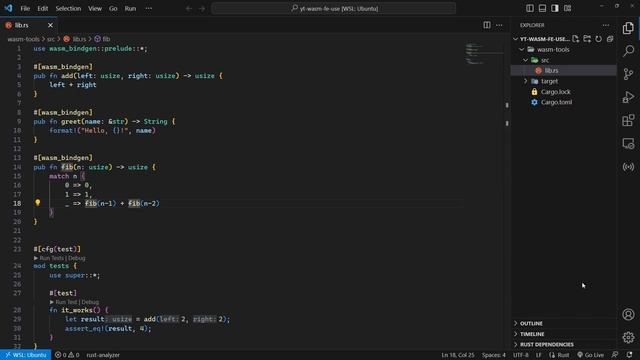This screenshot has height=360, width=640.
Task: Collapse the wasm-tools folder
Action: (522, 49)
